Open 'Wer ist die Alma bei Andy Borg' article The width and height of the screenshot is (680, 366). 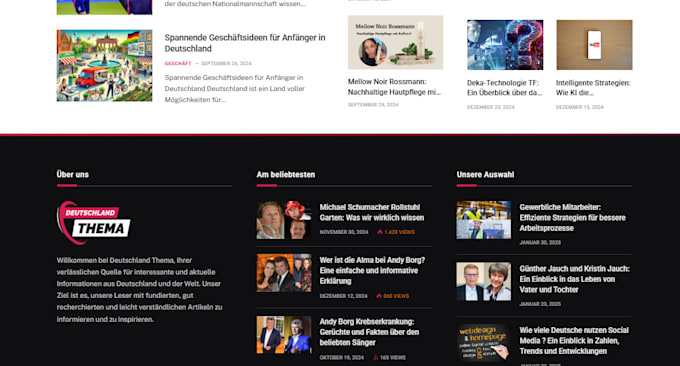tap(372, 271)
